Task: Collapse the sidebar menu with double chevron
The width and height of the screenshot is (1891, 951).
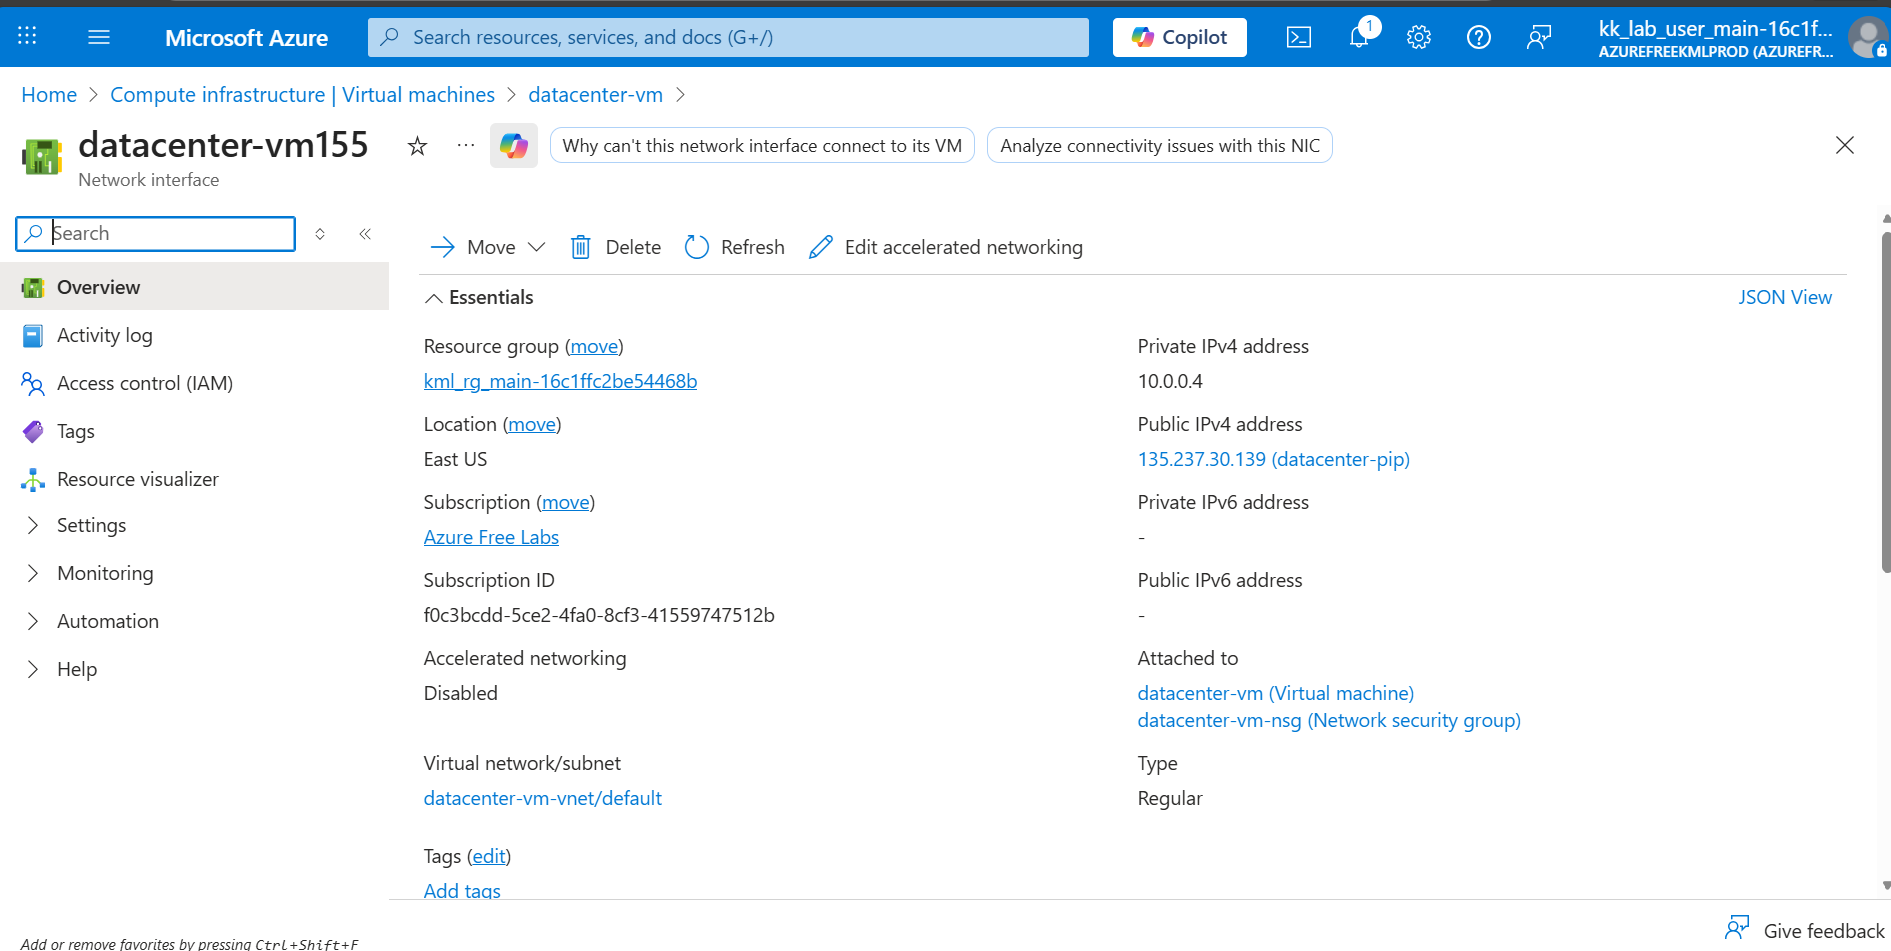Action: click(x=365, y=233)
